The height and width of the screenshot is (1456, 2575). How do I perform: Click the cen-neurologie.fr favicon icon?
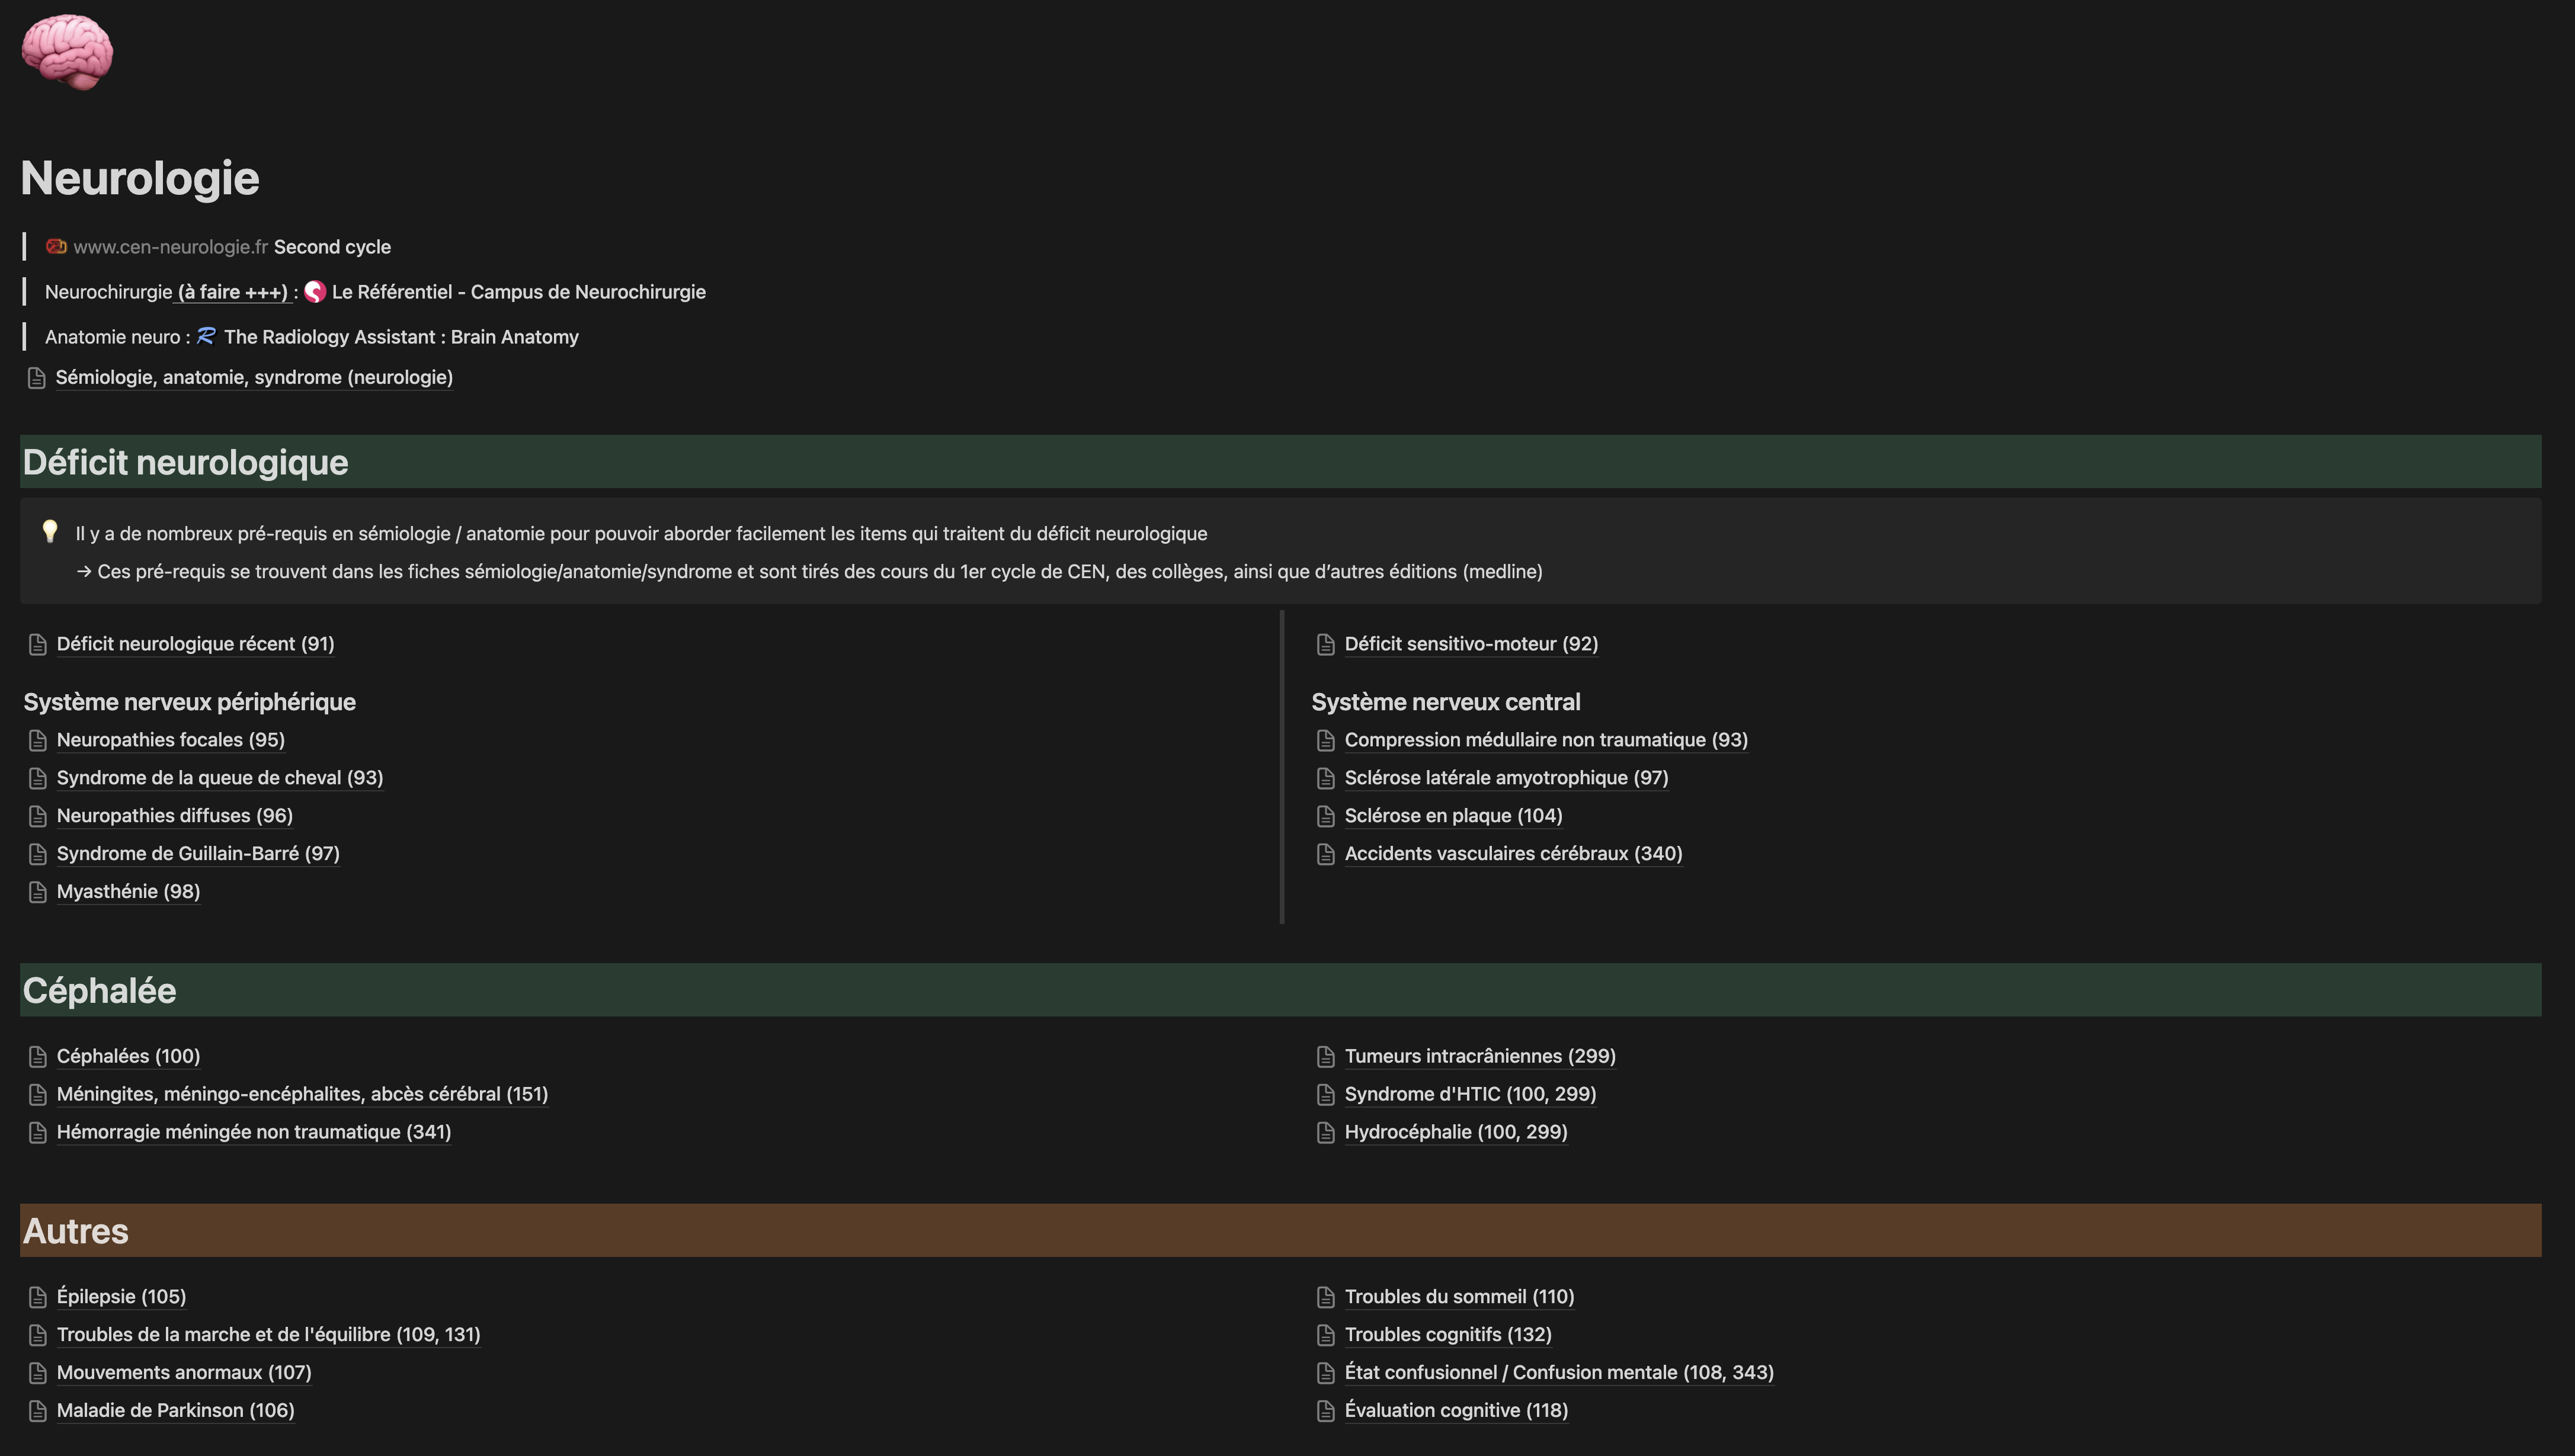pos(56,246)
